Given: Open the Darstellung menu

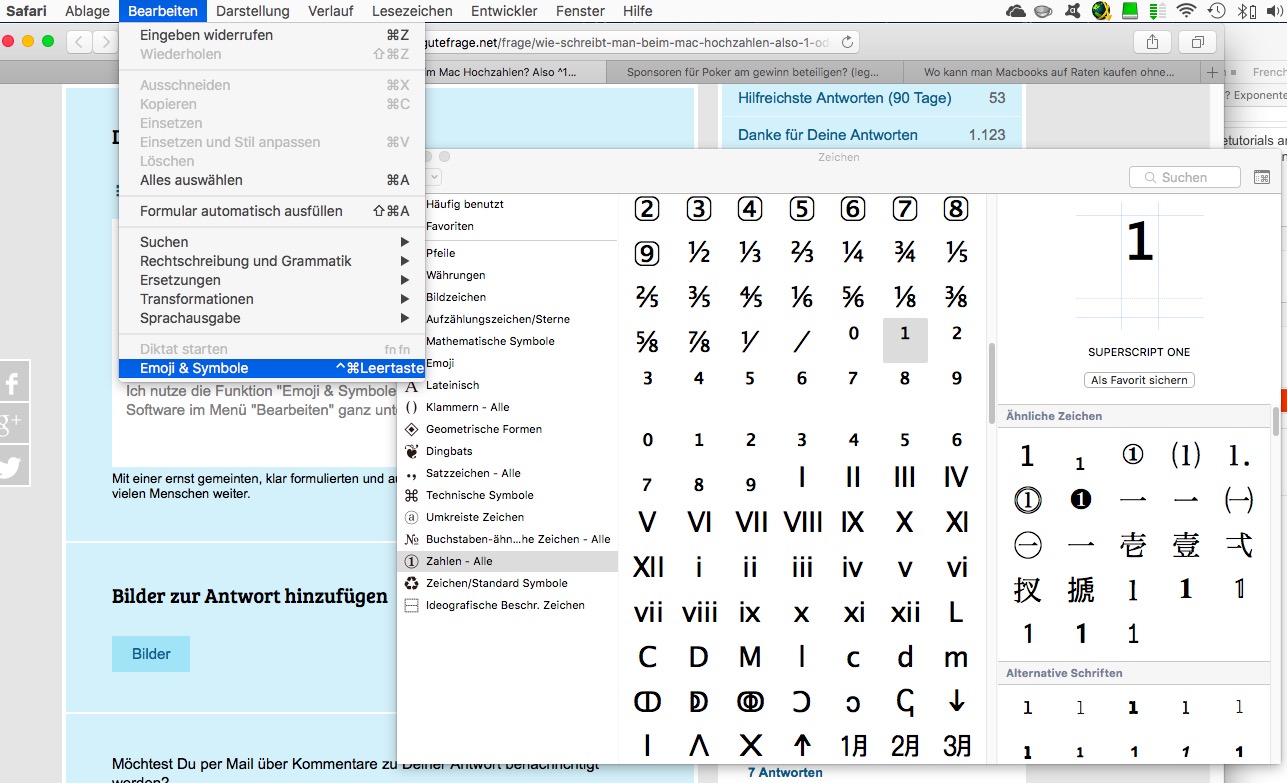Looking at the screenshot, I should pyautogui.click(x=252, y=11).
